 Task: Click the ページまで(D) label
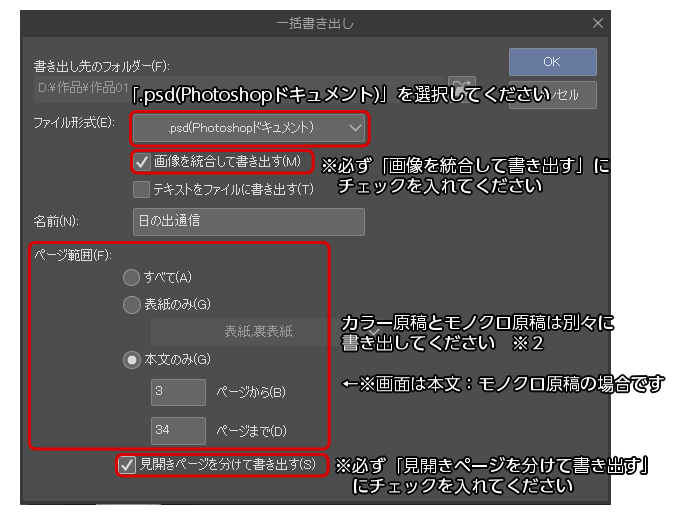tap(251, 431)
